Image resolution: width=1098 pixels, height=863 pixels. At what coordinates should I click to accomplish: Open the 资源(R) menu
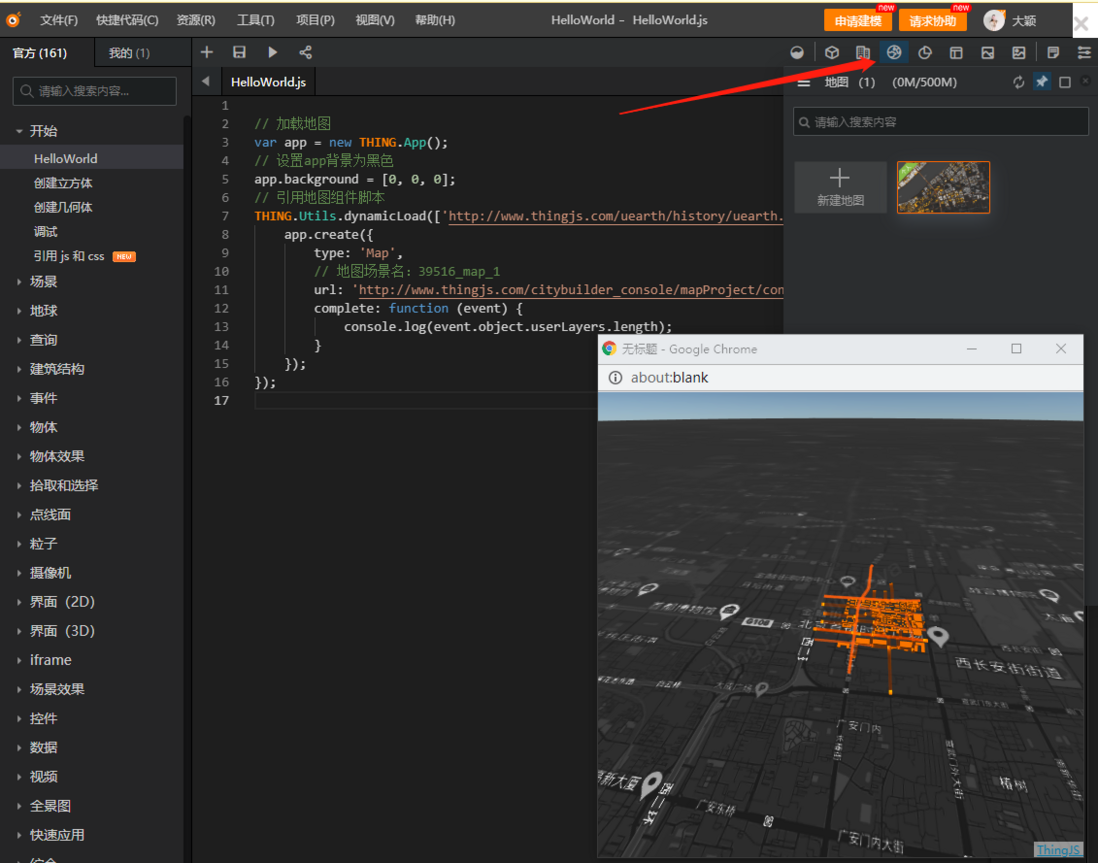tap(196, 20)
